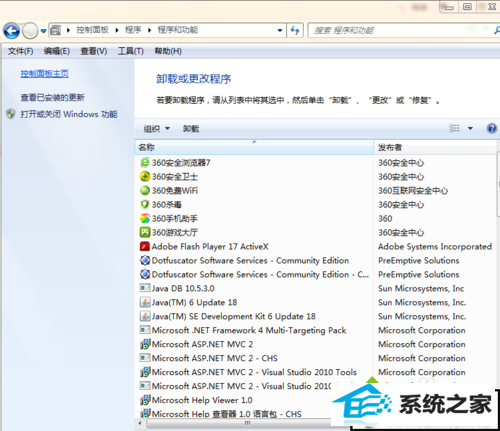Click publisher 360 for 360手机助手
Screen dimensions: 500x431
385,219
